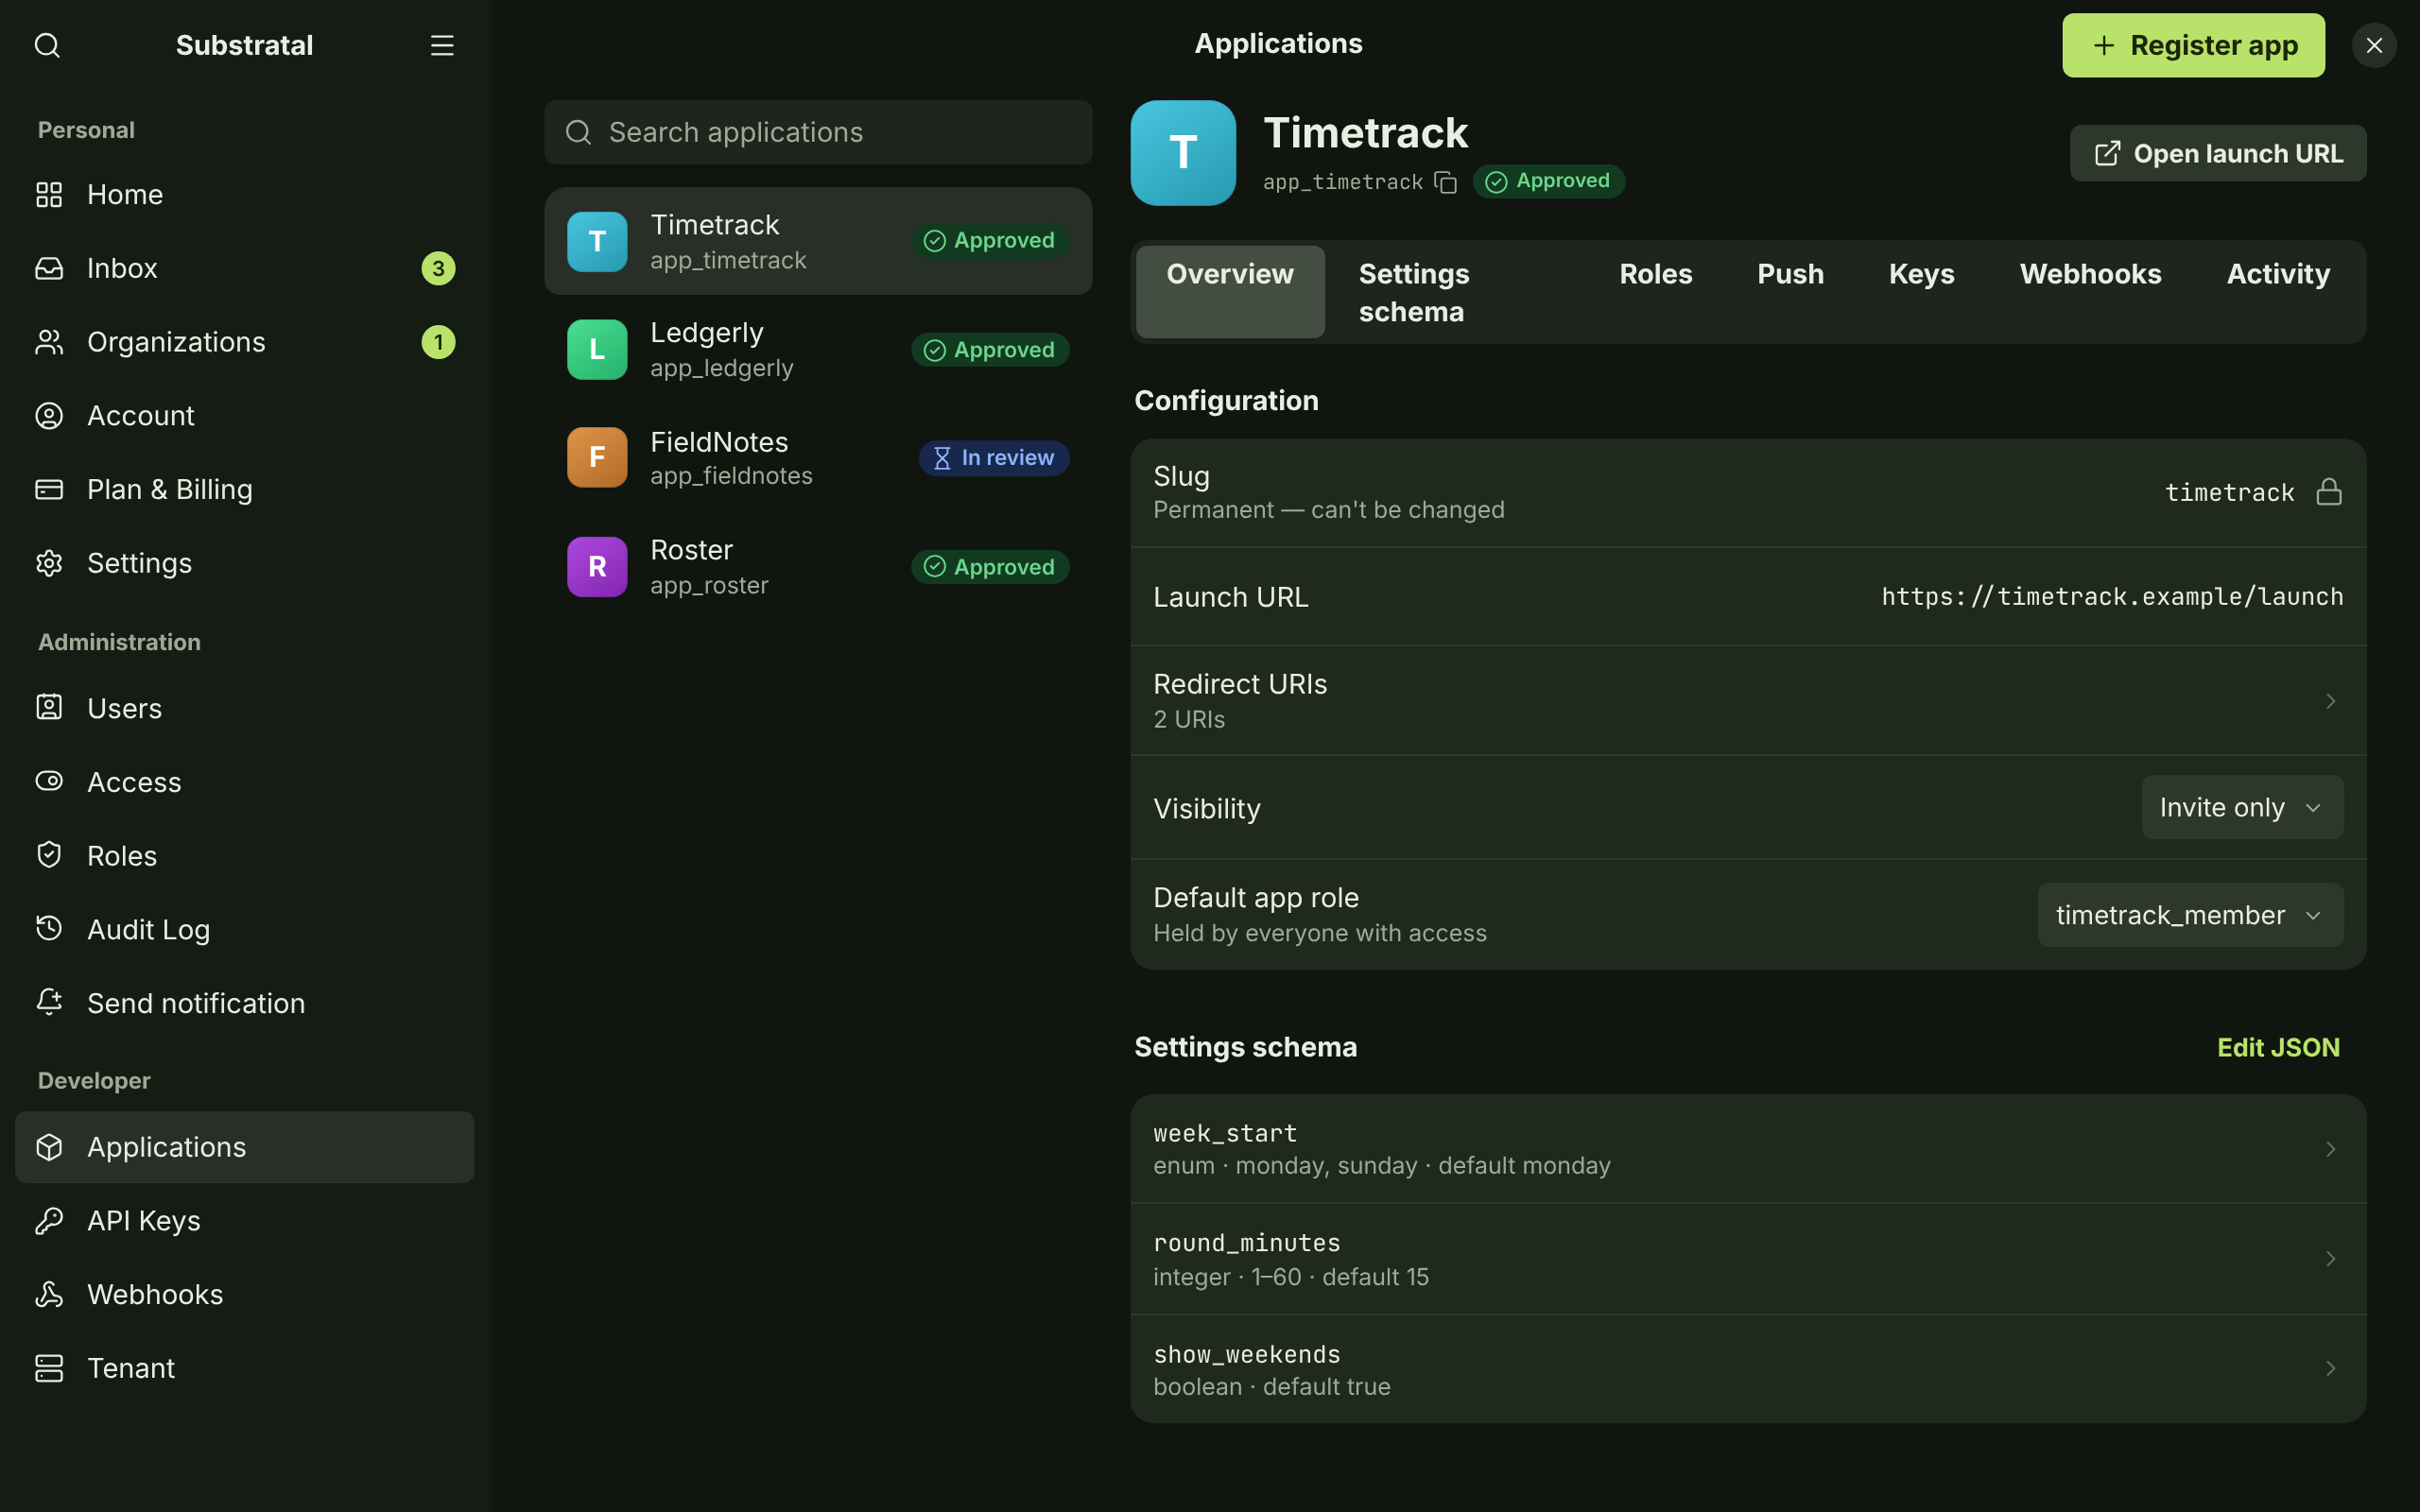This screenshot has width=2420, height=1512.
Task: Open Send notification
Action: tap(245, 1003)
